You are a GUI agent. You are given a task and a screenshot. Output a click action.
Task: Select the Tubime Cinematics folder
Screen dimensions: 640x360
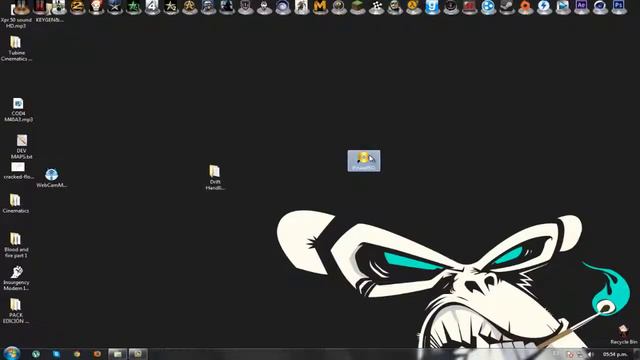pyautogui.click(x=16, y=49)
